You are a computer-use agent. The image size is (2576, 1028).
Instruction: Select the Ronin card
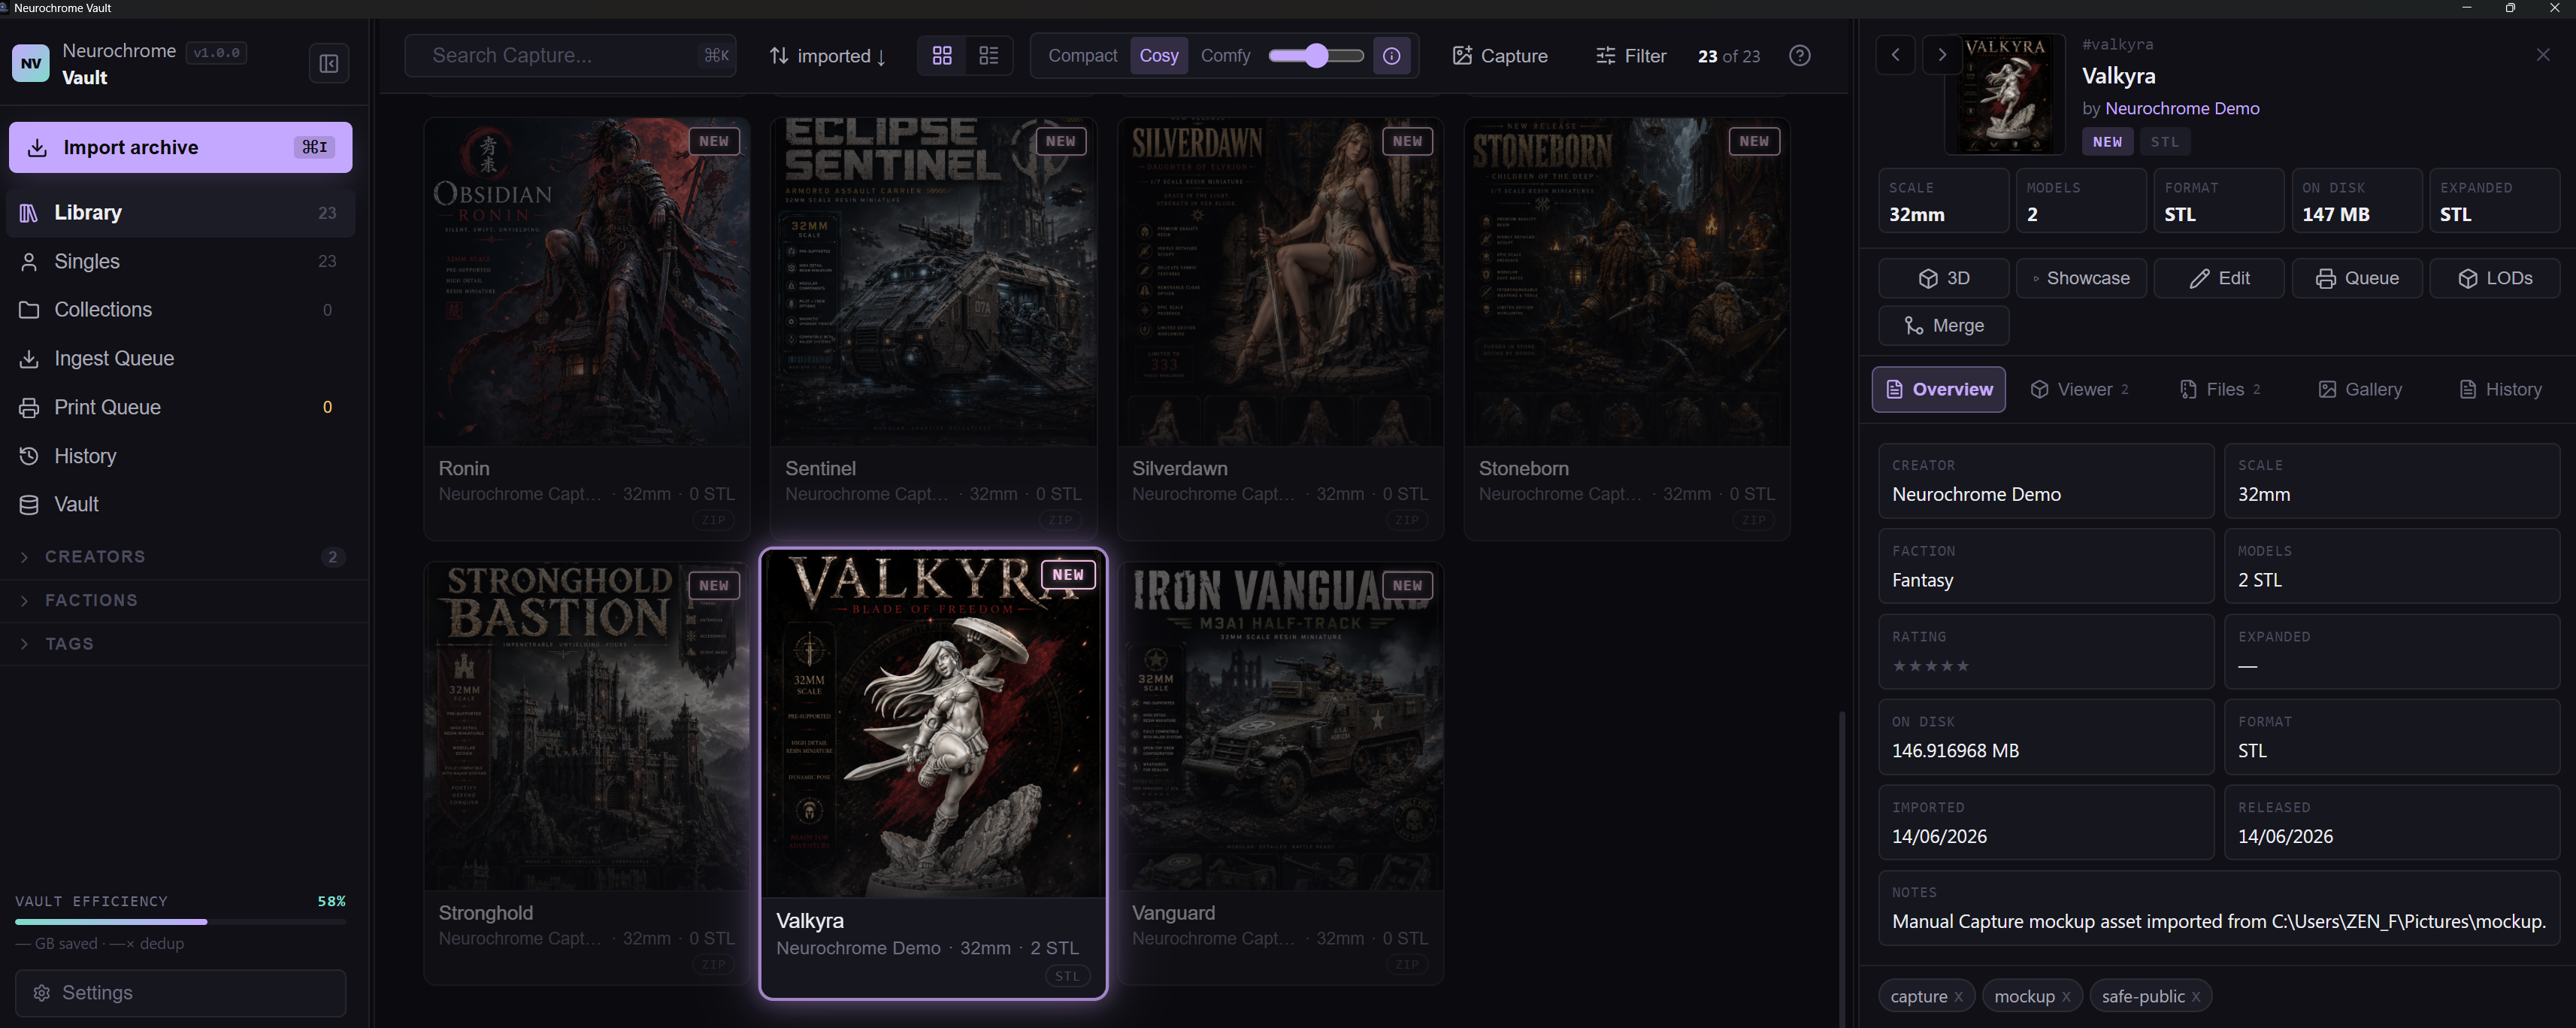[587, 328]
